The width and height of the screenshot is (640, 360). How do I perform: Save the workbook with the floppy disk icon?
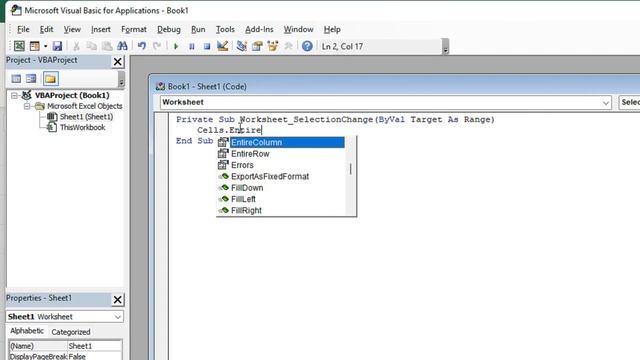coord(57,46)
